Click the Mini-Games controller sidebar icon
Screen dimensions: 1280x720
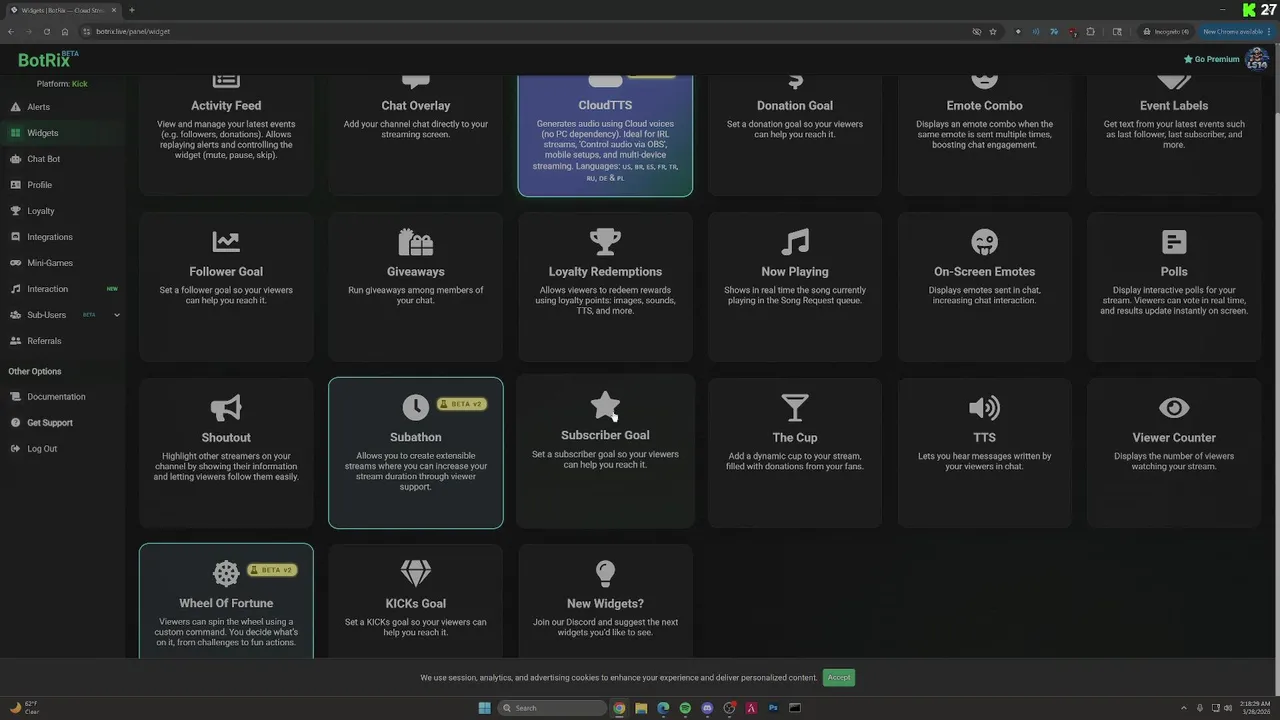[16, 263]
